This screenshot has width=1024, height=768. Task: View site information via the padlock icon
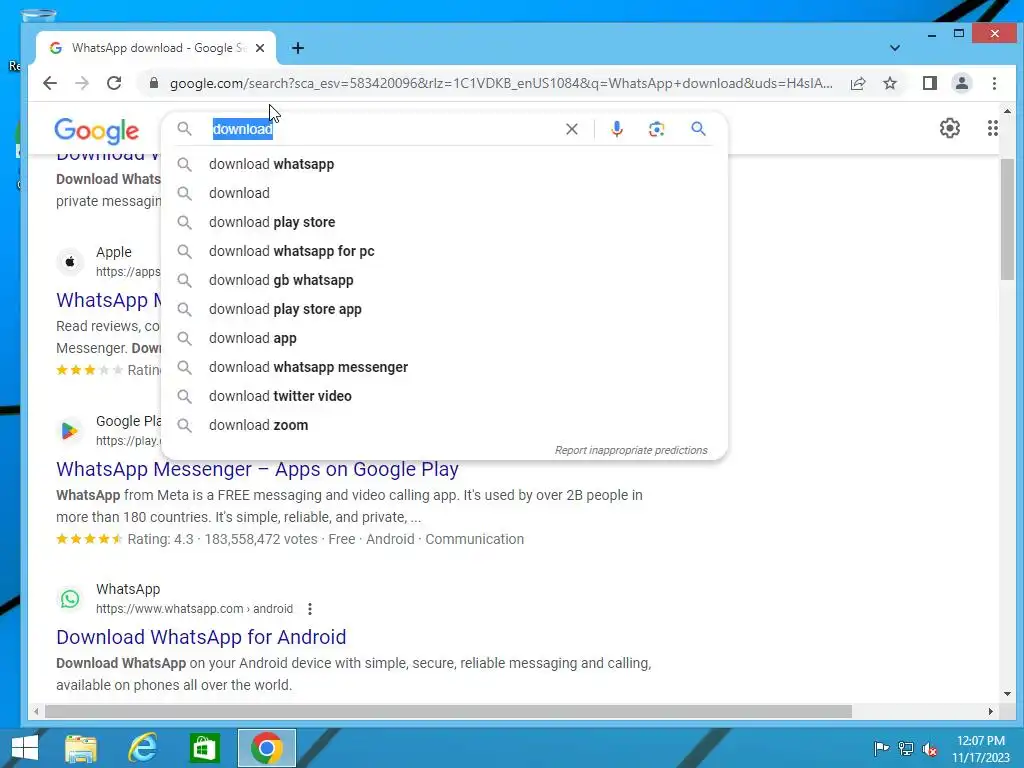click(x=153, y=83)
